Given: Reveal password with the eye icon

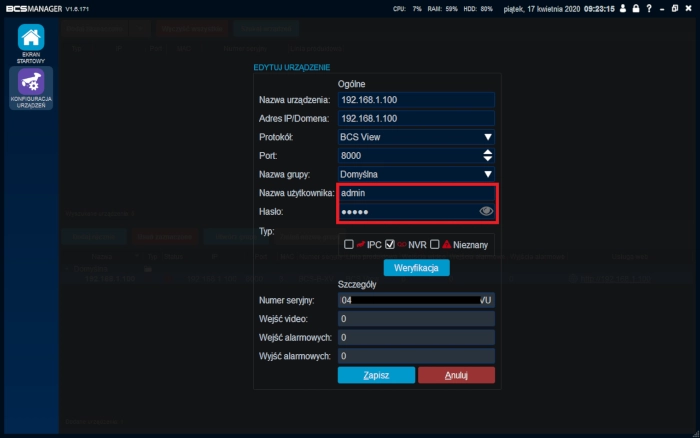Looking at the screenshot, I should pyautogui.click(x=486, y=211).
